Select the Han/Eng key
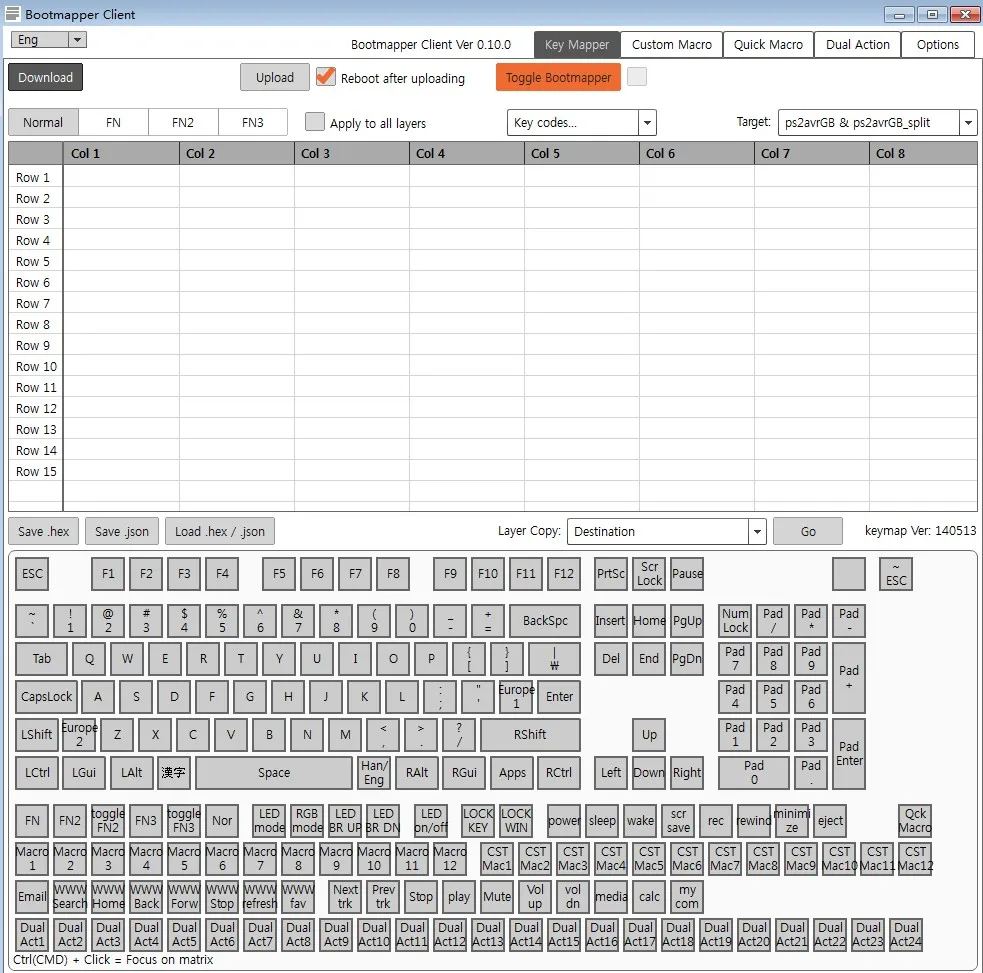983x973 pixels. pos(374,772)
